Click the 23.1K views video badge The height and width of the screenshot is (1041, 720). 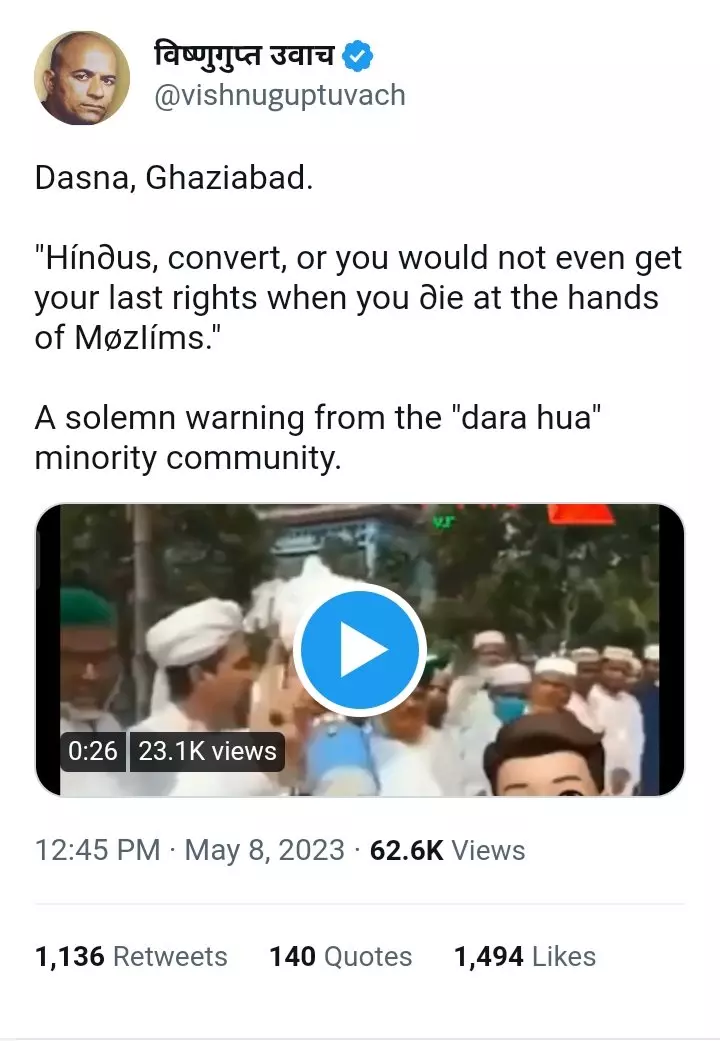pos(207,751)
